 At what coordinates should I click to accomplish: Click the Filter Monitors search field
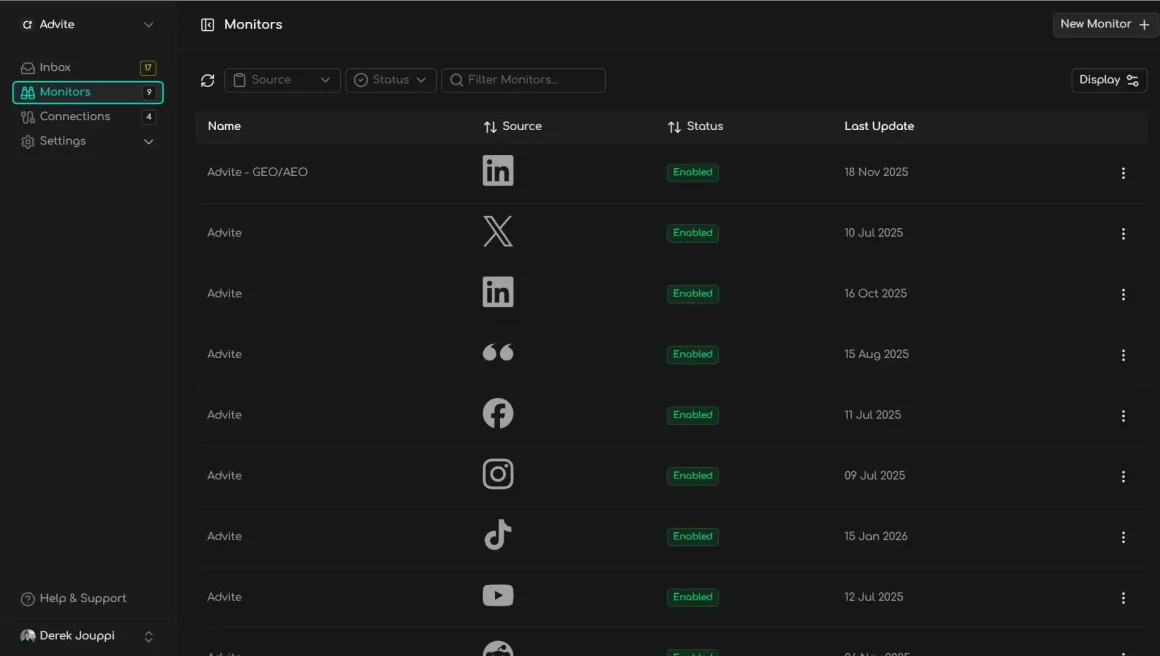click(x=523, y=80)
